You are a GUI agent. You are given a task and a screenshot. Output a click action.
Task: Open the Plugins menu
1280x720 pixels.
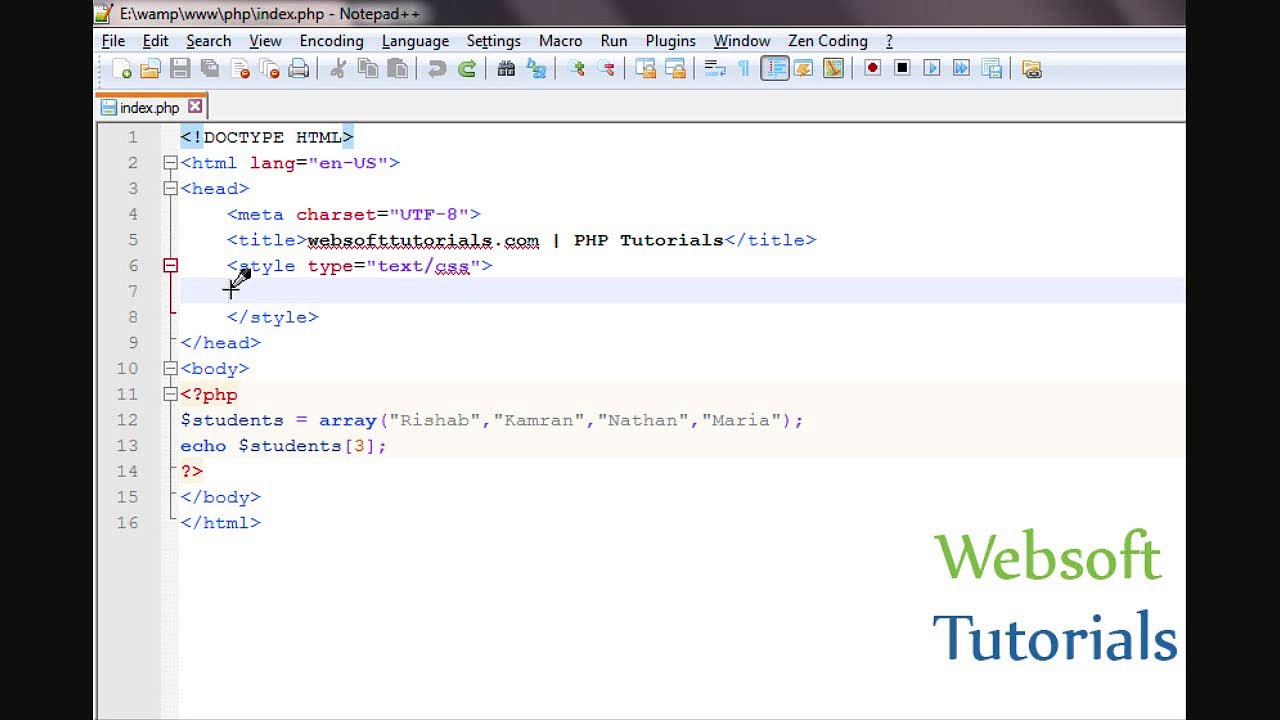click(670, 41)
